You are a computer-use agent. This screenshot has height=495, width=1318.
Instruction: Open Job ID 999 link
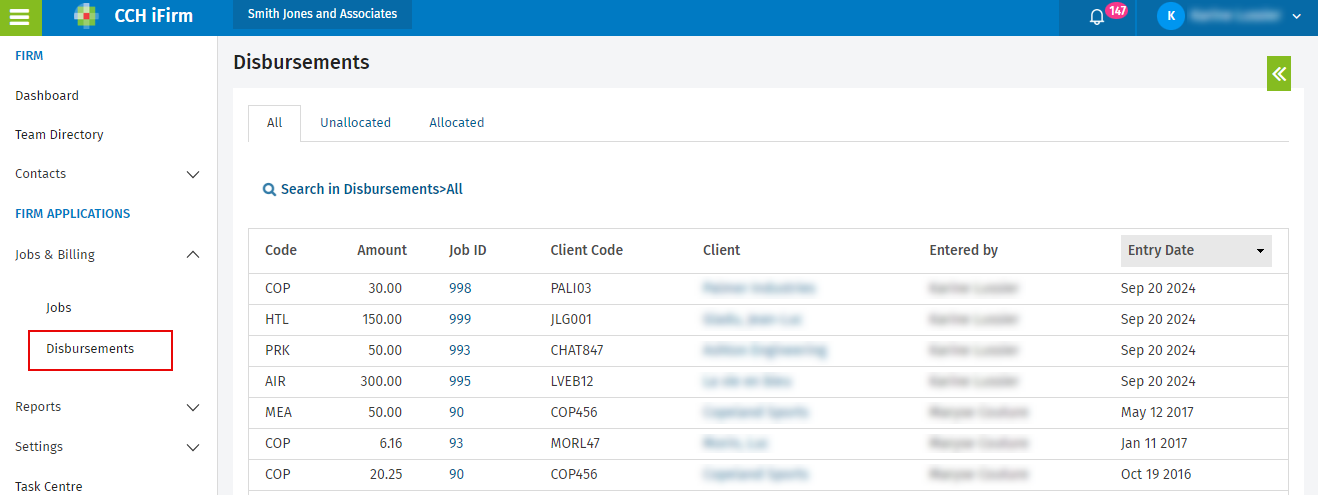(460, 319)
